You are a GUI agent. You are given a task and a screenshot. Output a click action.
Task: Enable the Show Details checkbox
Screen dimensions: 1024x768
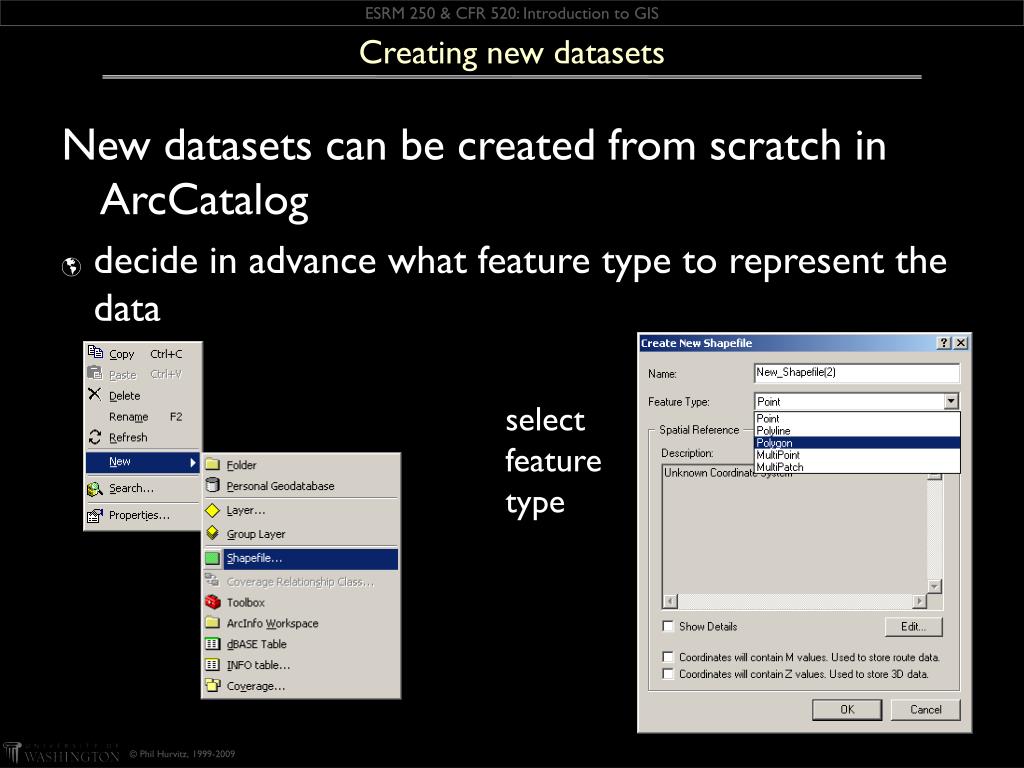tap(667, 626)
